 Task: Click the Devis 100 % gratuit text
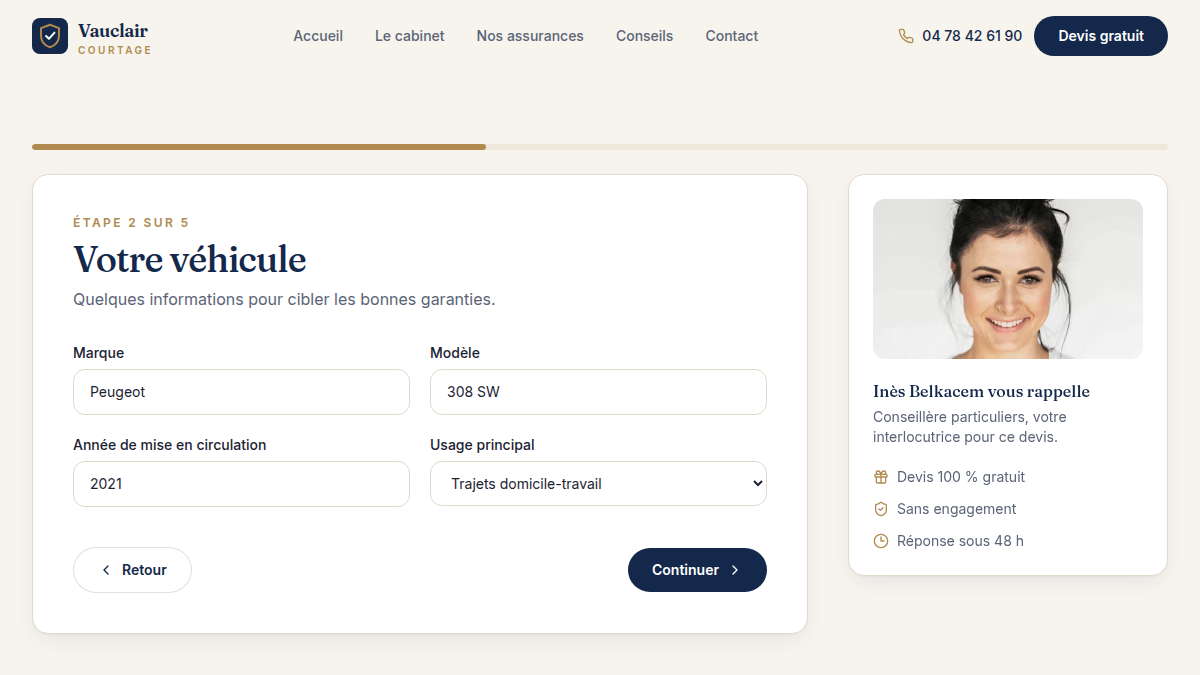[961, 477]
